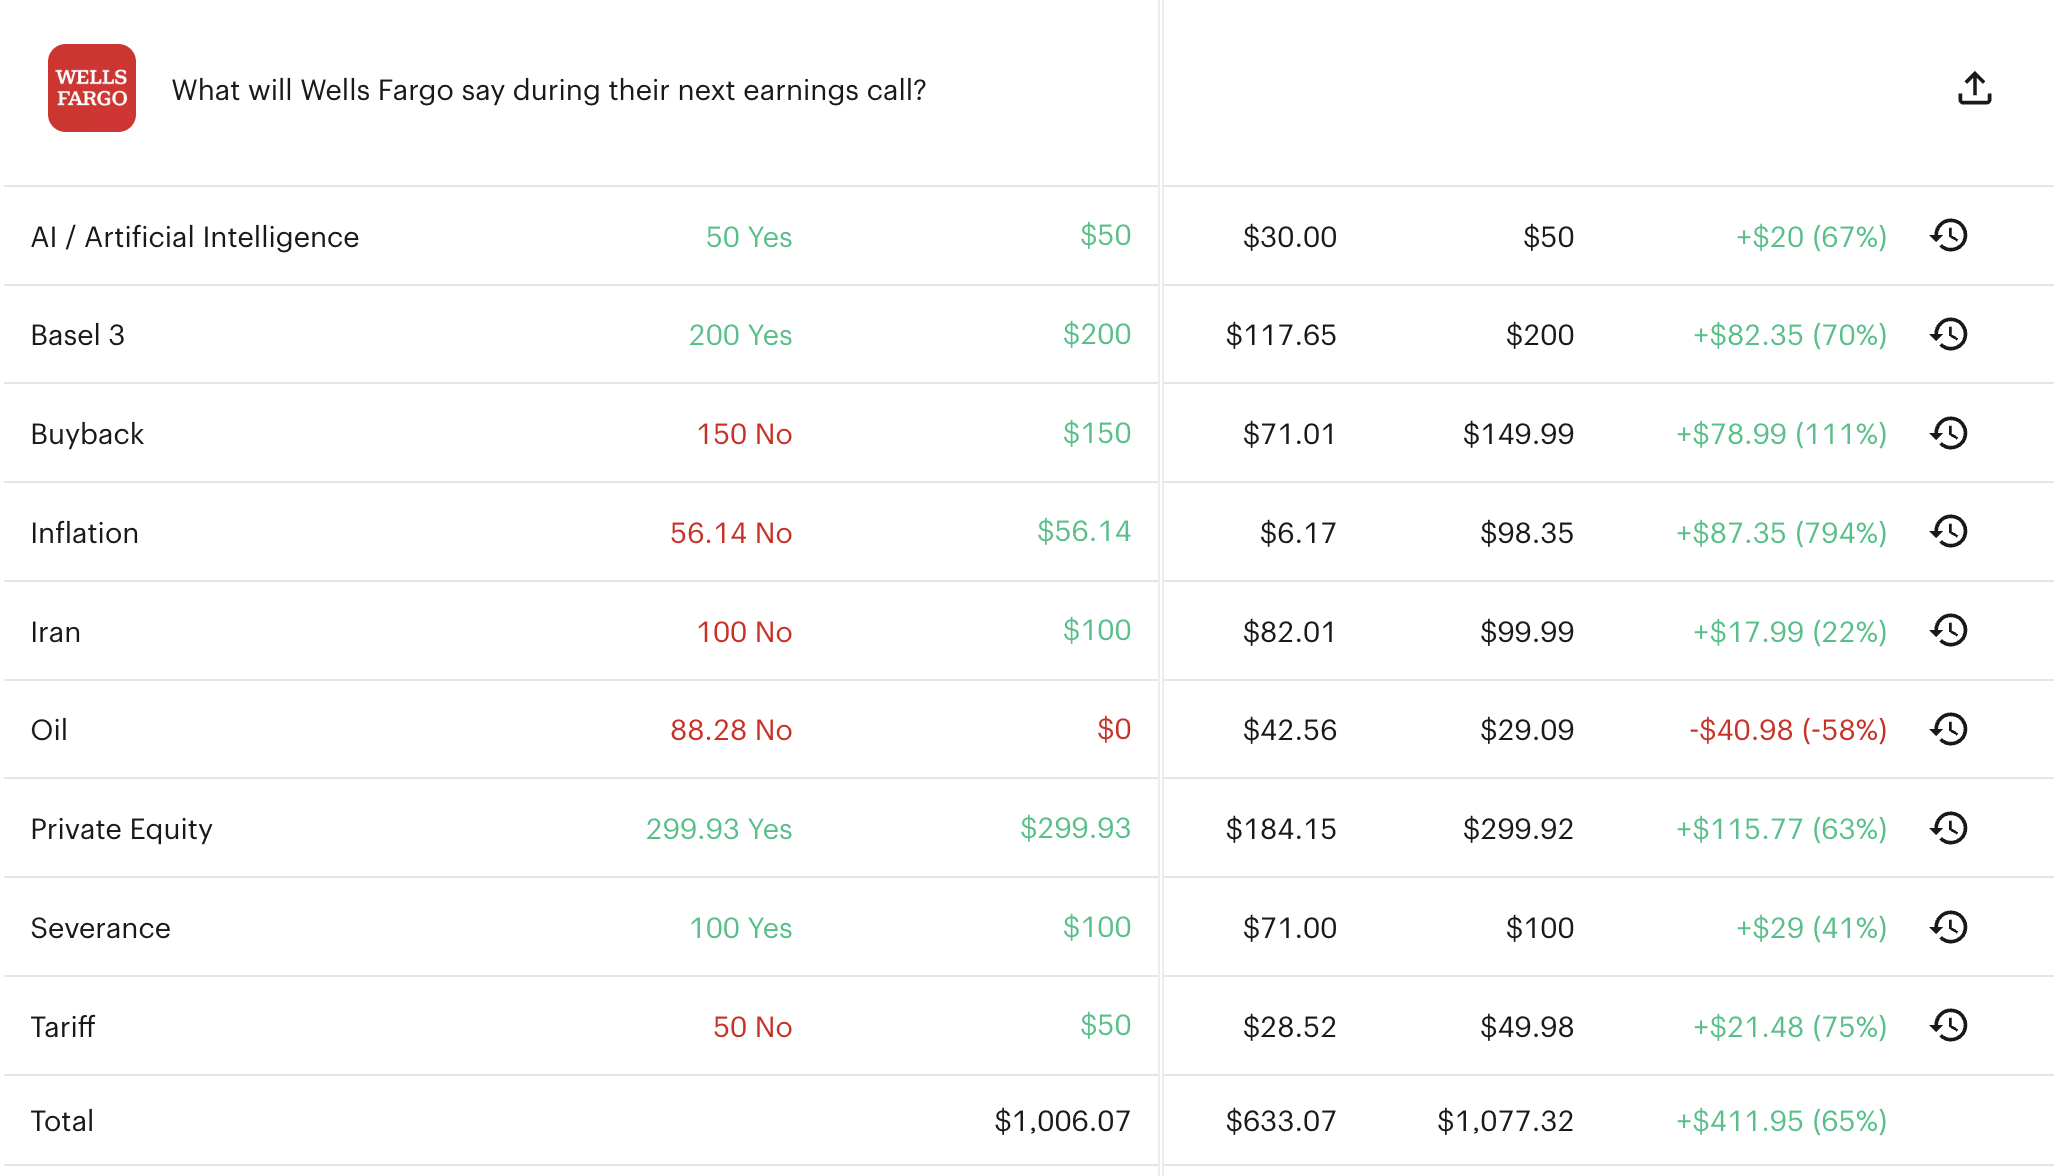
Task: Select the '50 Yes' stance on AI
Action: 750,236
